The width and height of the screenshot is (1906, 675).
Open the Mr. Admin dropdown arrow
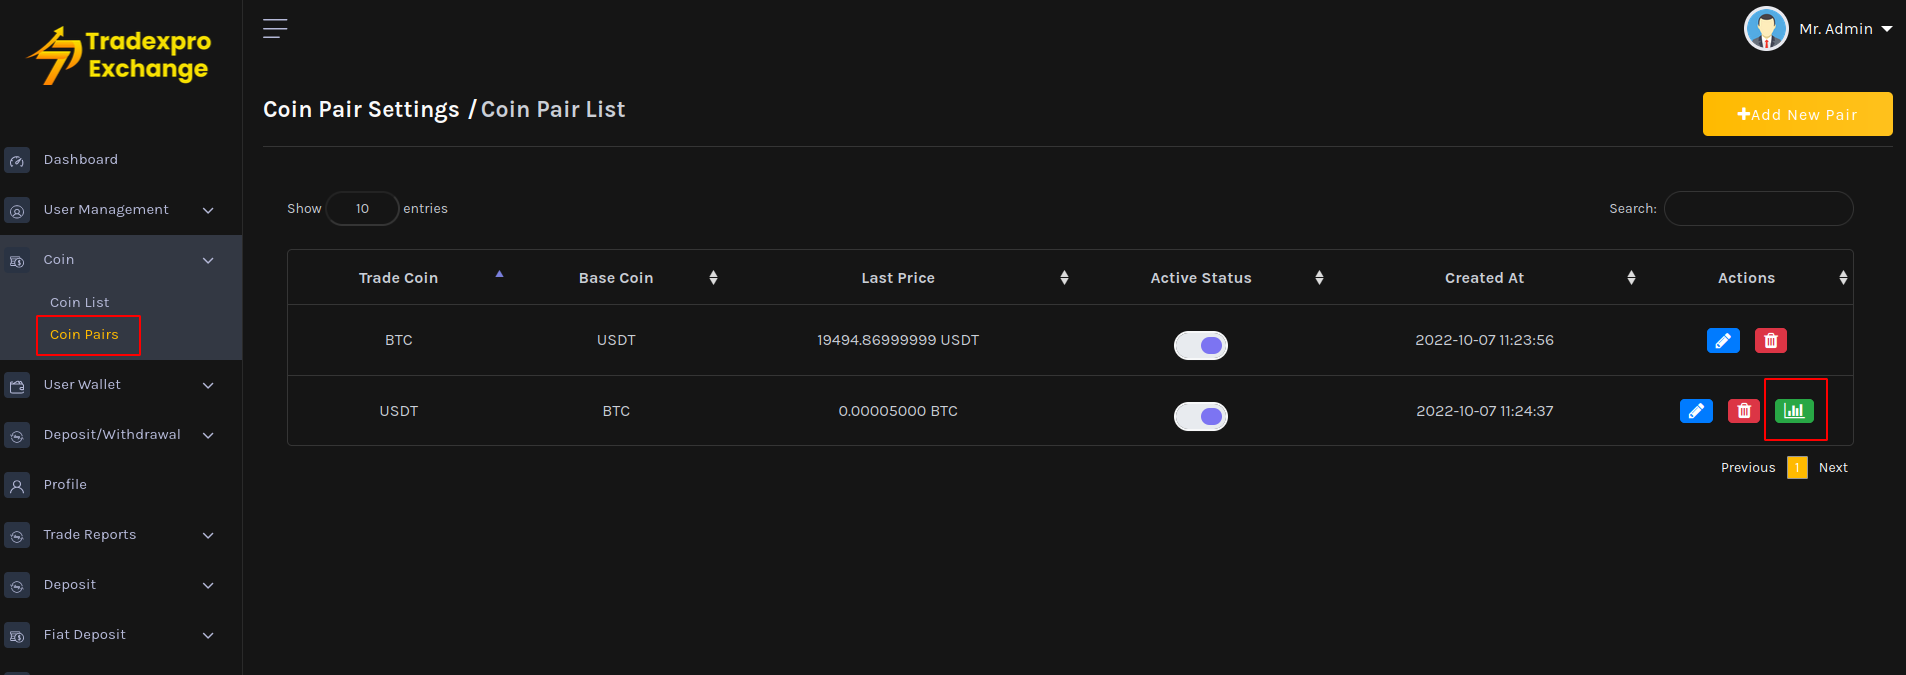[1887, 29]
